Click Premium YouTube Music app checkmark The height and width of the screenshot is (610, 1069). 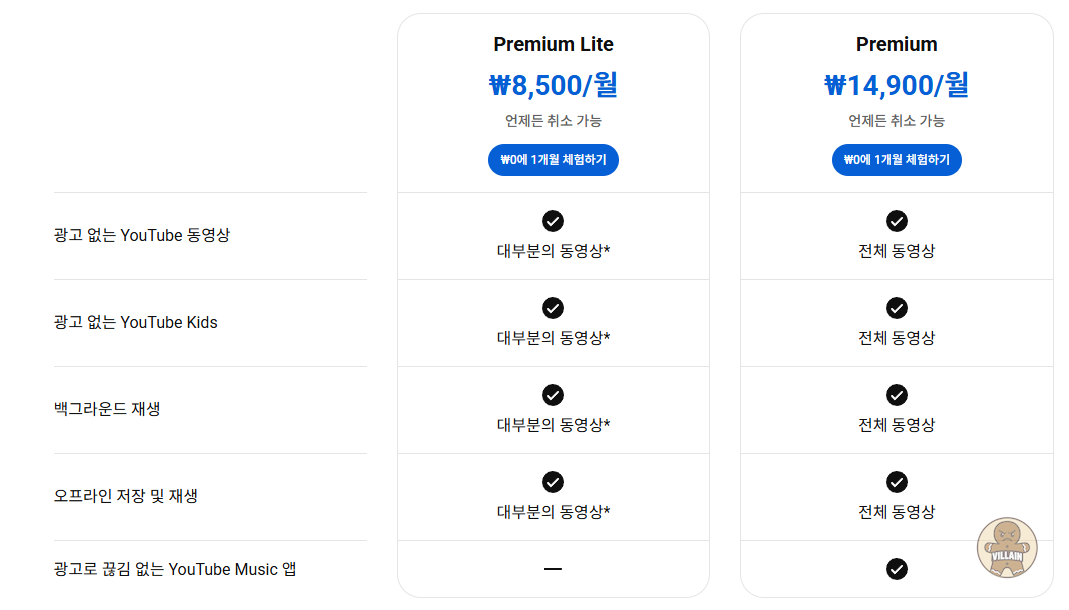[897, 569]
